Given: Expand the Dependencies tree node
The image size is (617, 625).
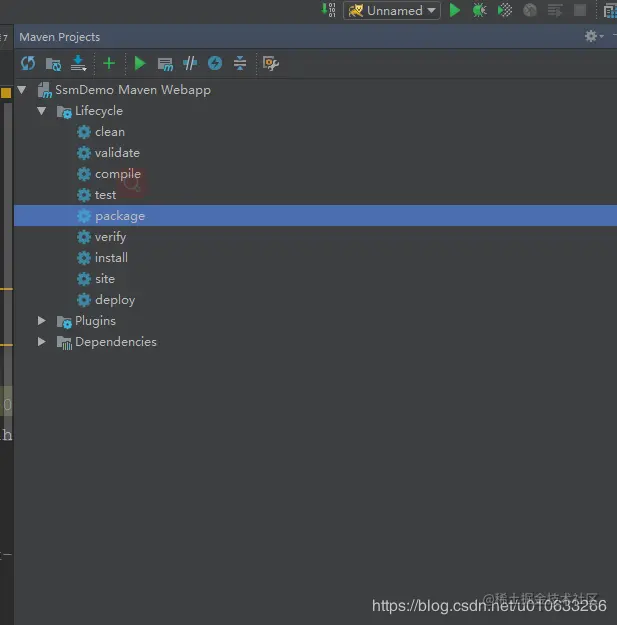Looking at the screenshot, I should pos(41,342).
